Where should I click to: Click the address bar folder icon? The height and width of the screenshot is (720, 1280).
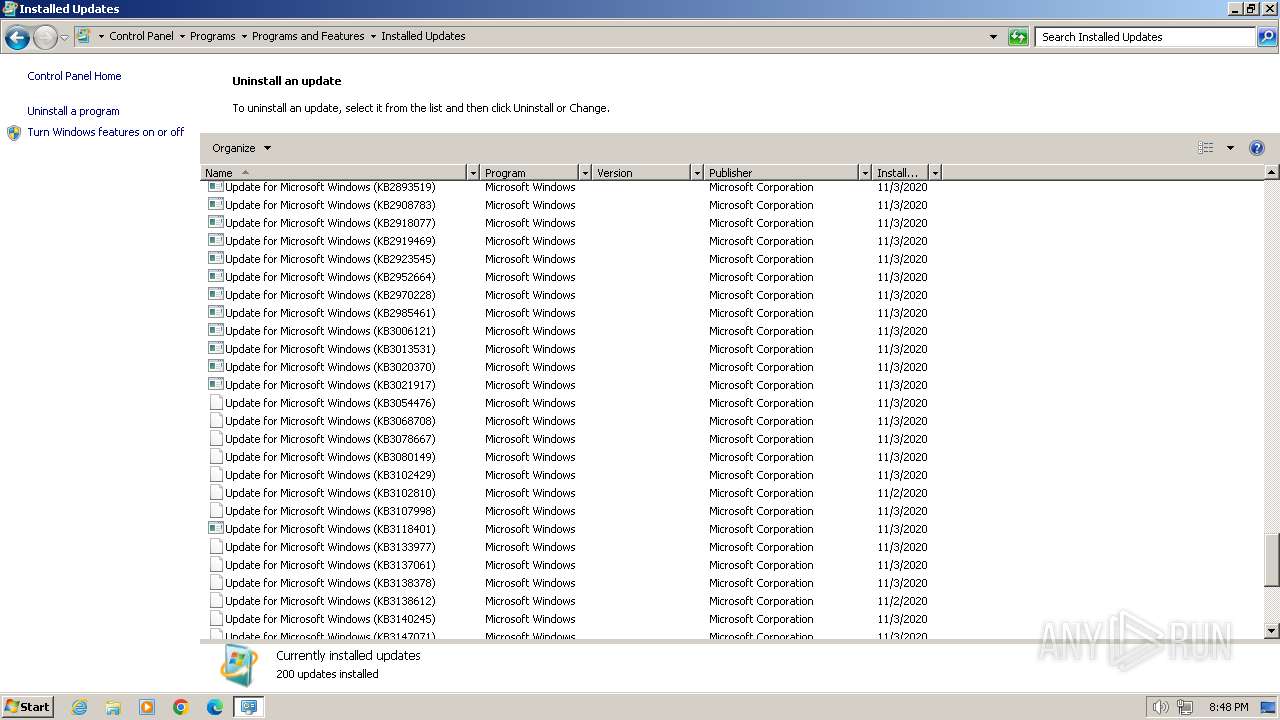point(84,36)
